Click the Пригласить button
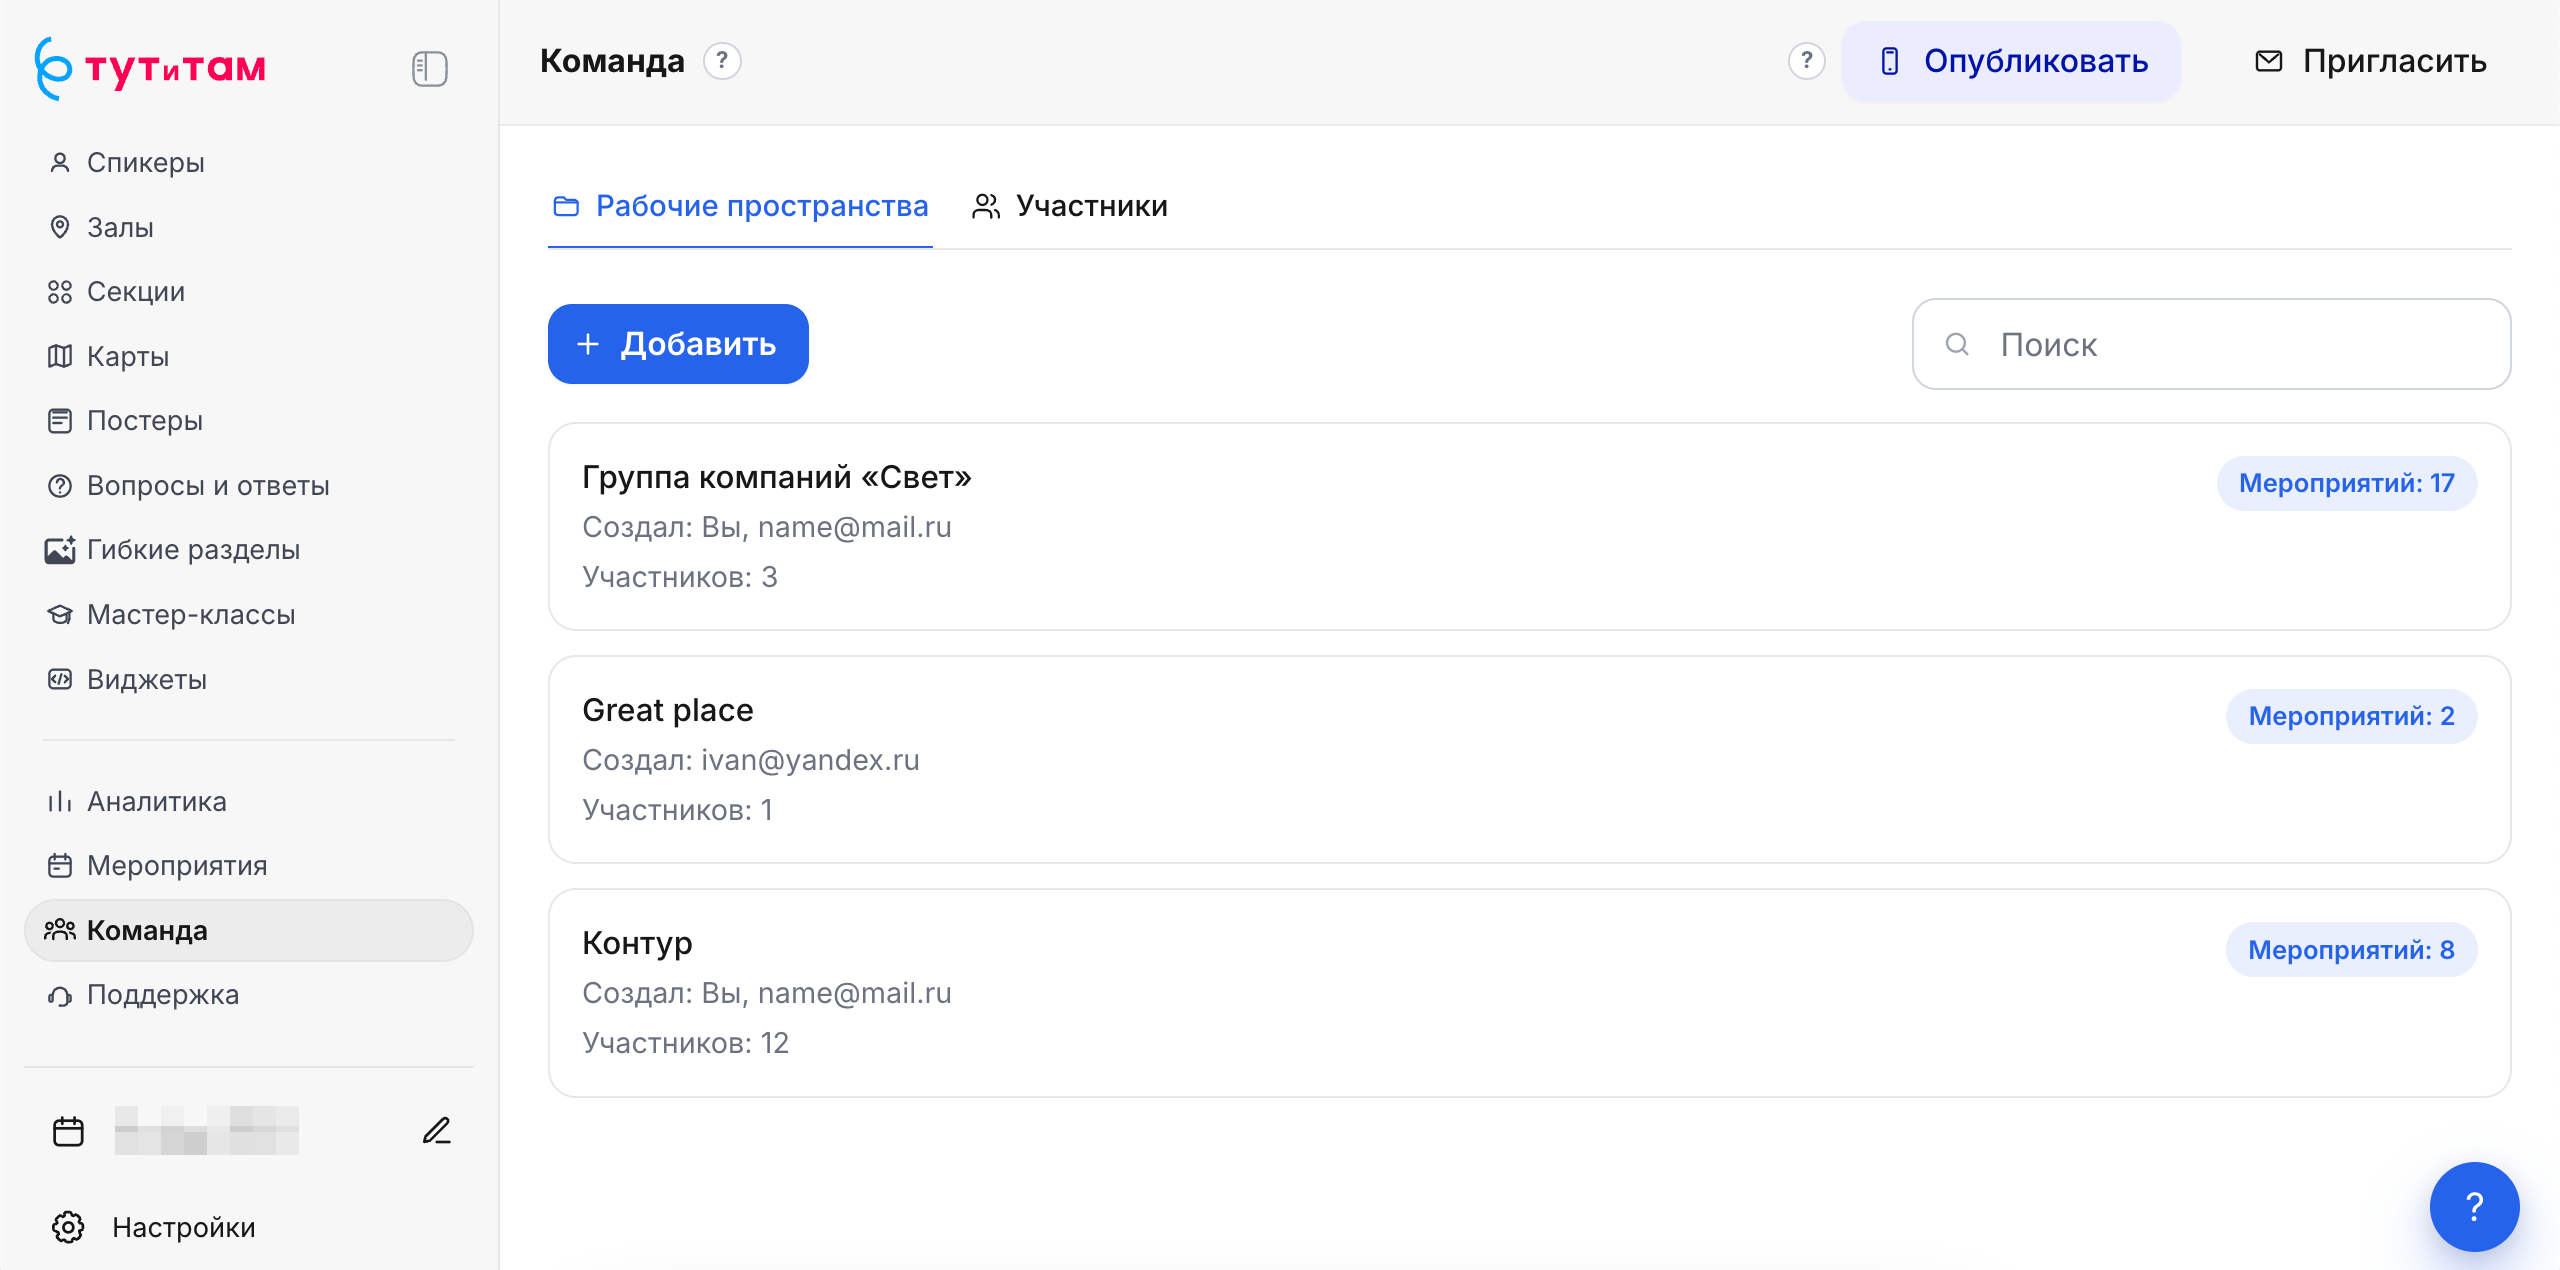Viewport: 2560px width, 1270px height. (x=2371, y=61)
